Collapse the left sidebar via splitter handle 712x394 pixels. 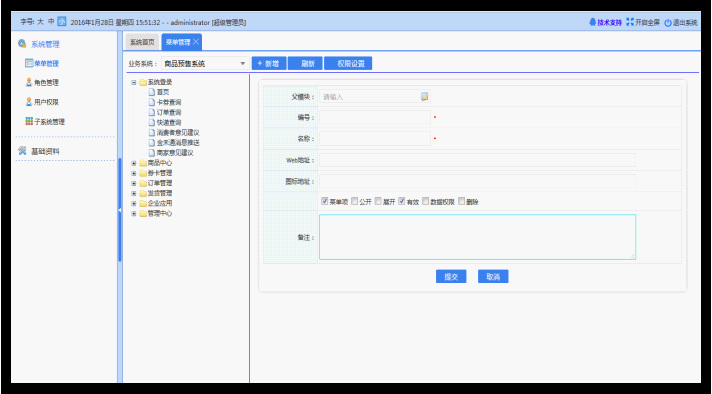[x=120, y=210]
